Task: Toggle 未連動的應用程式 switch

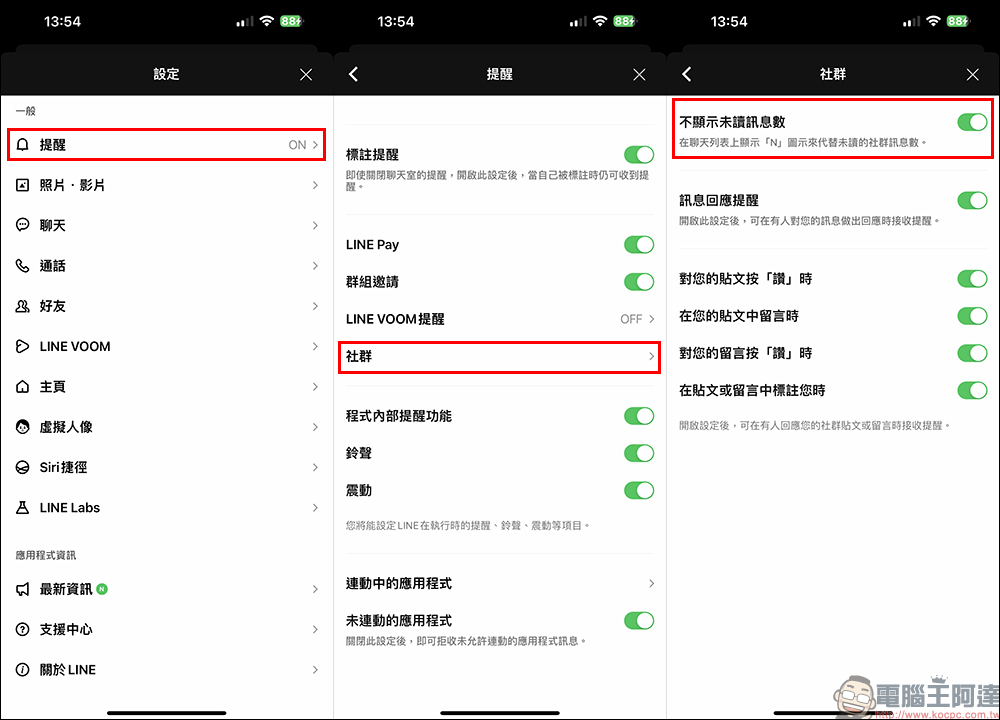Action: [x=639, y=621]
